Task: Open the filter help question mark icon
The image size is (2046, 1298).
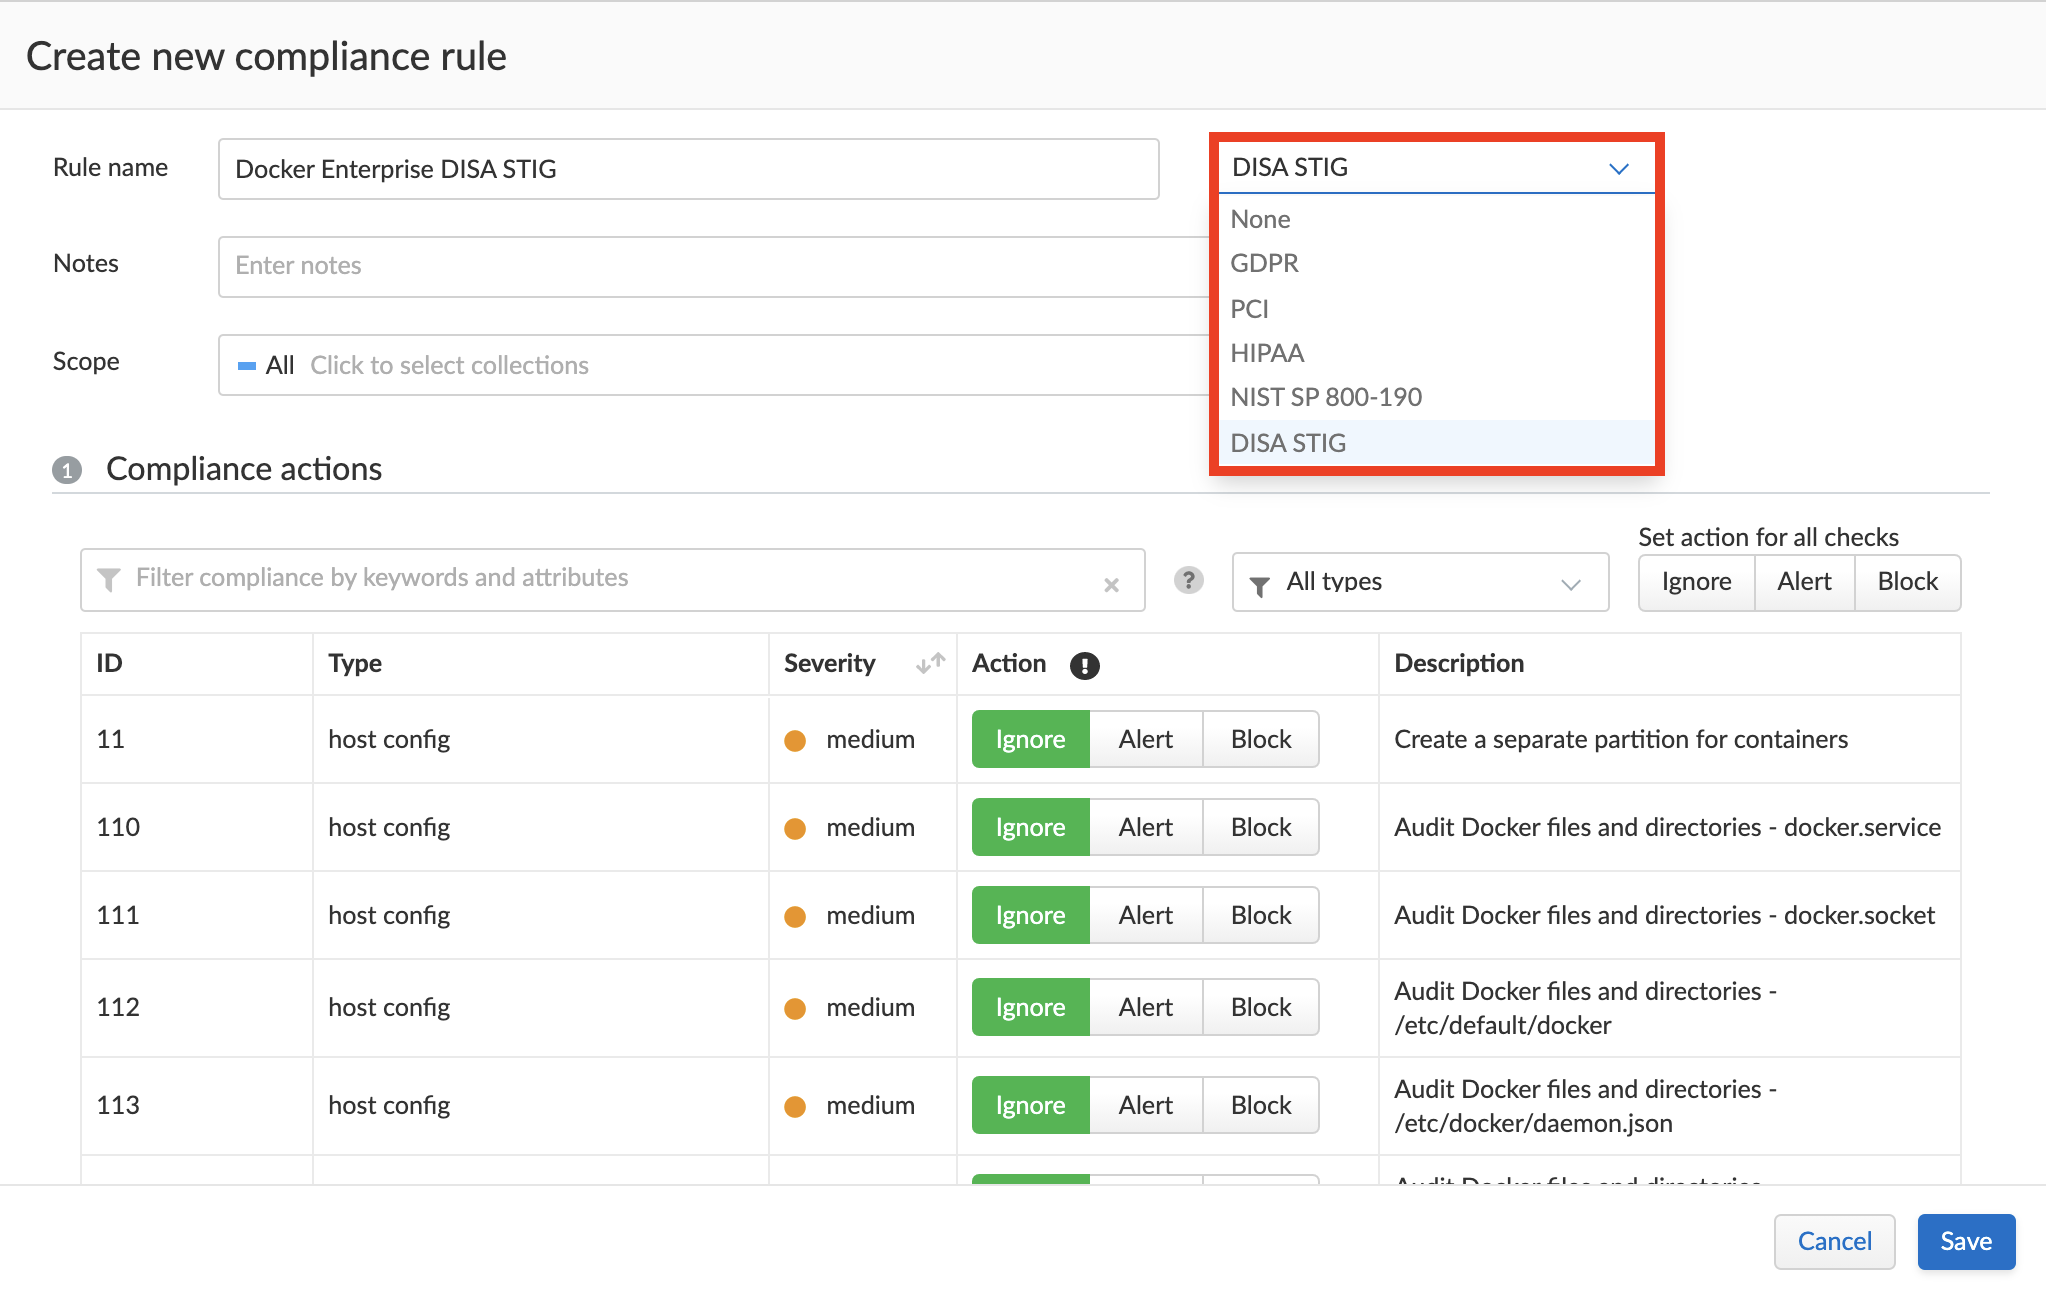Action: pos(1188,580)
